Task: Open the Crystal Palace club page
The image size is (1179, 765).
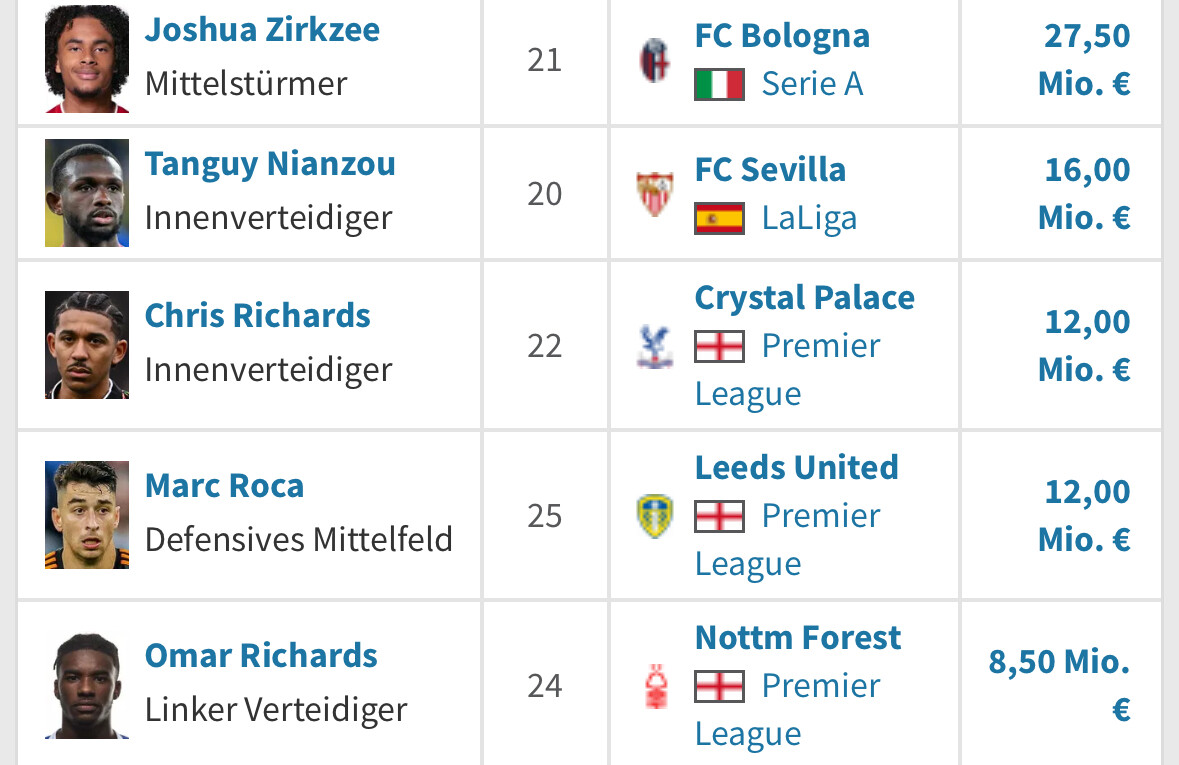Action: 805,298
